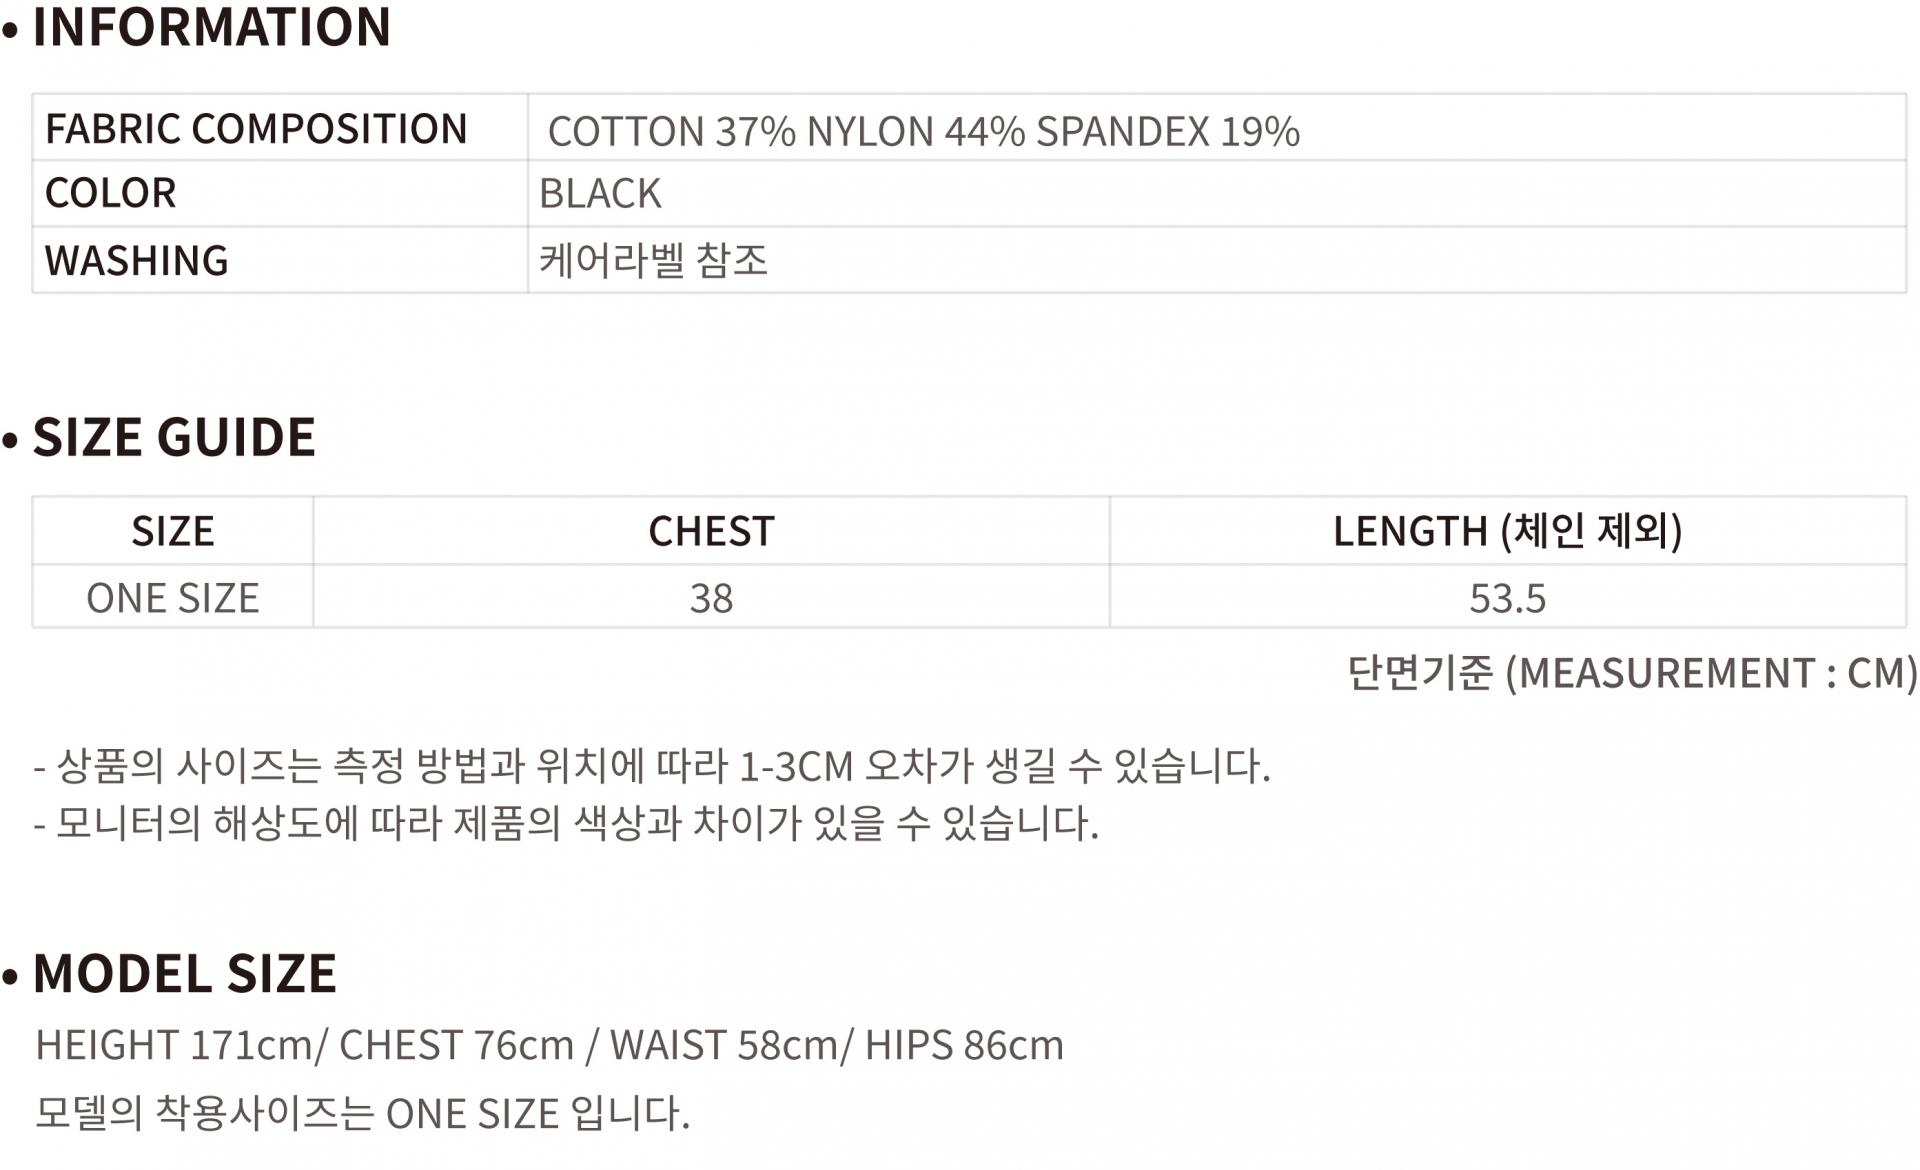This screenshot has width=1920, height=1170.
Task: Click the HEIGHT 171cm model measurements line
Action: (x=549, y=1045)
